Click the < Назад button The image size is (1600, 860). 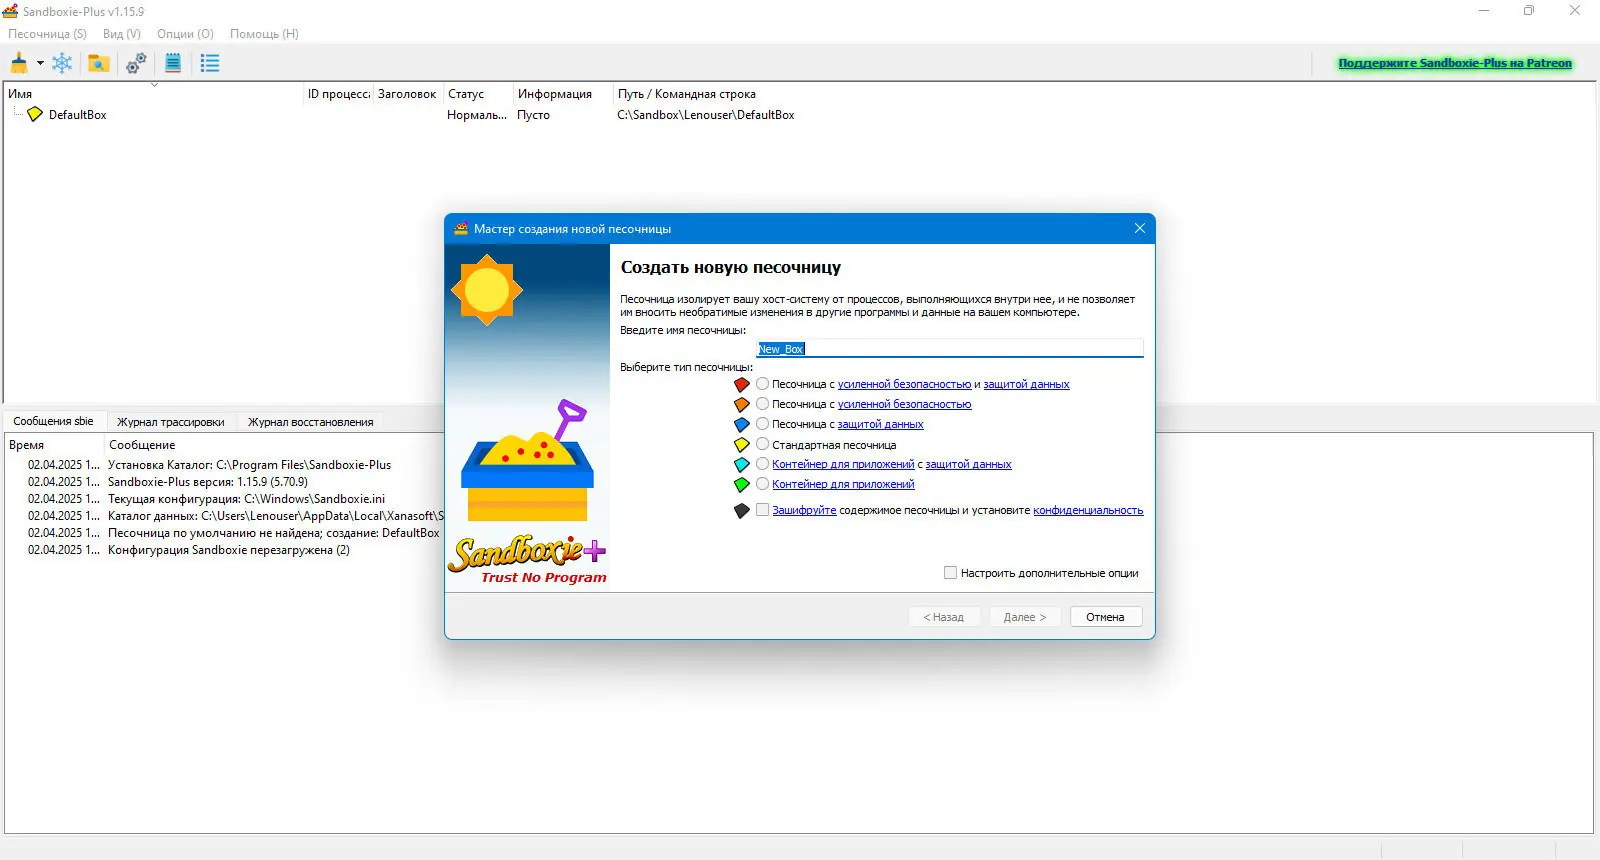pyautogui.click(x=944, y=617)
